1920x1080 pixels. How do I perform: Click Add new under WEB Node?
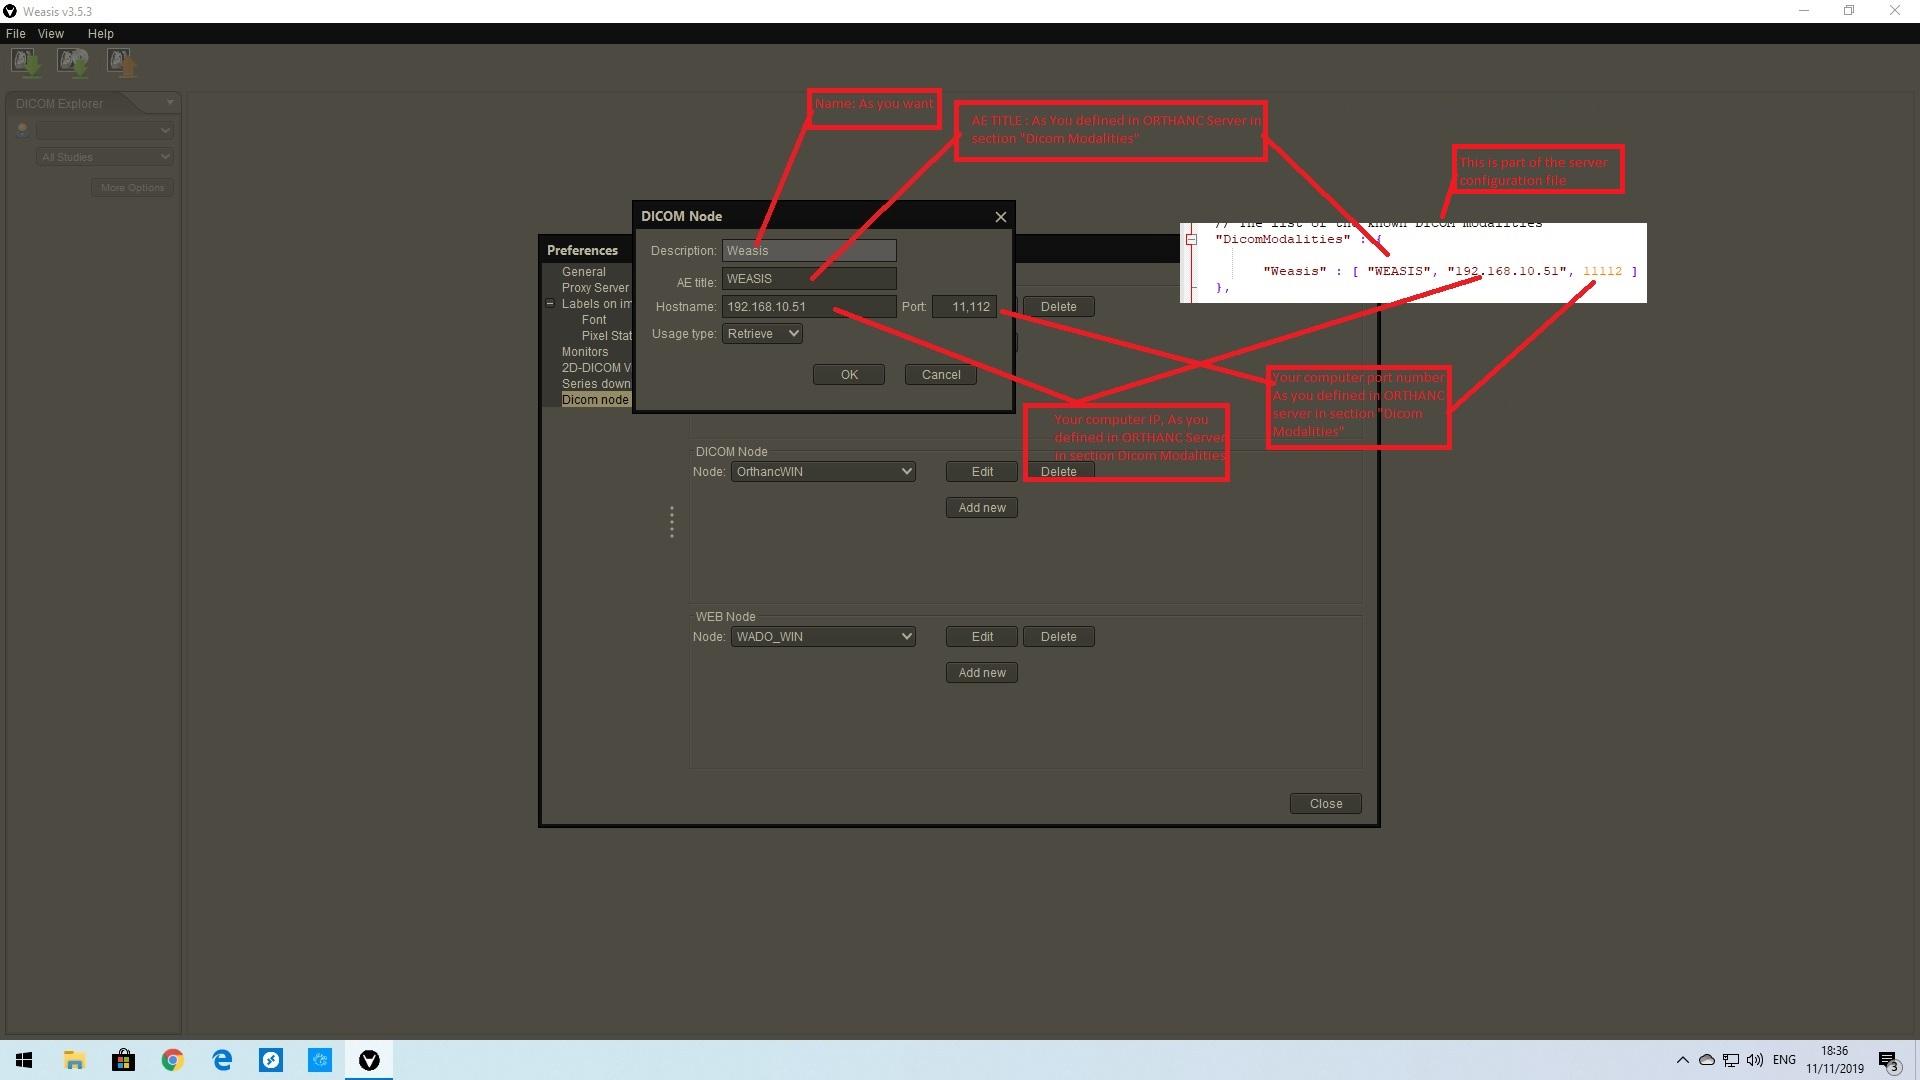click(982, 673)
